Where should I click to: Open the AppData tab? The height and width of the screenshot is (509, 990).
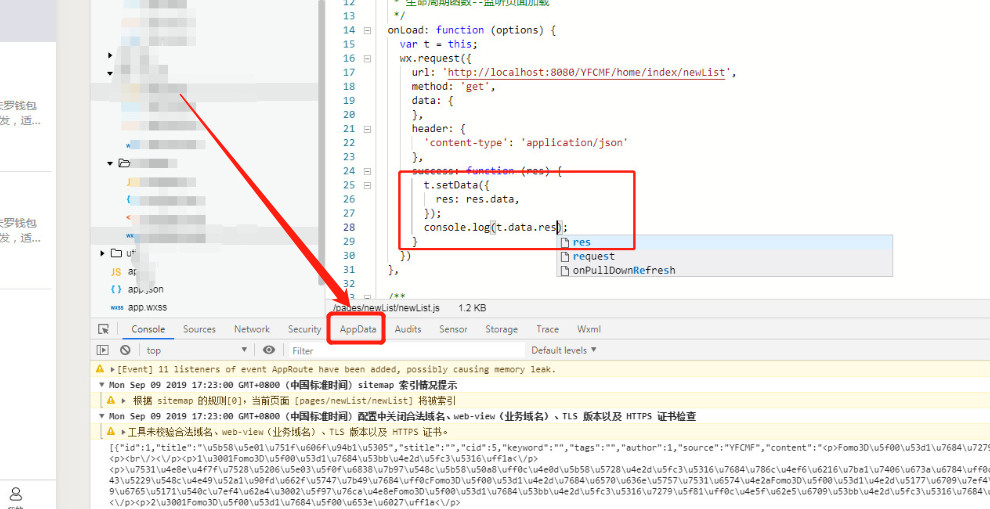point(357,329)
